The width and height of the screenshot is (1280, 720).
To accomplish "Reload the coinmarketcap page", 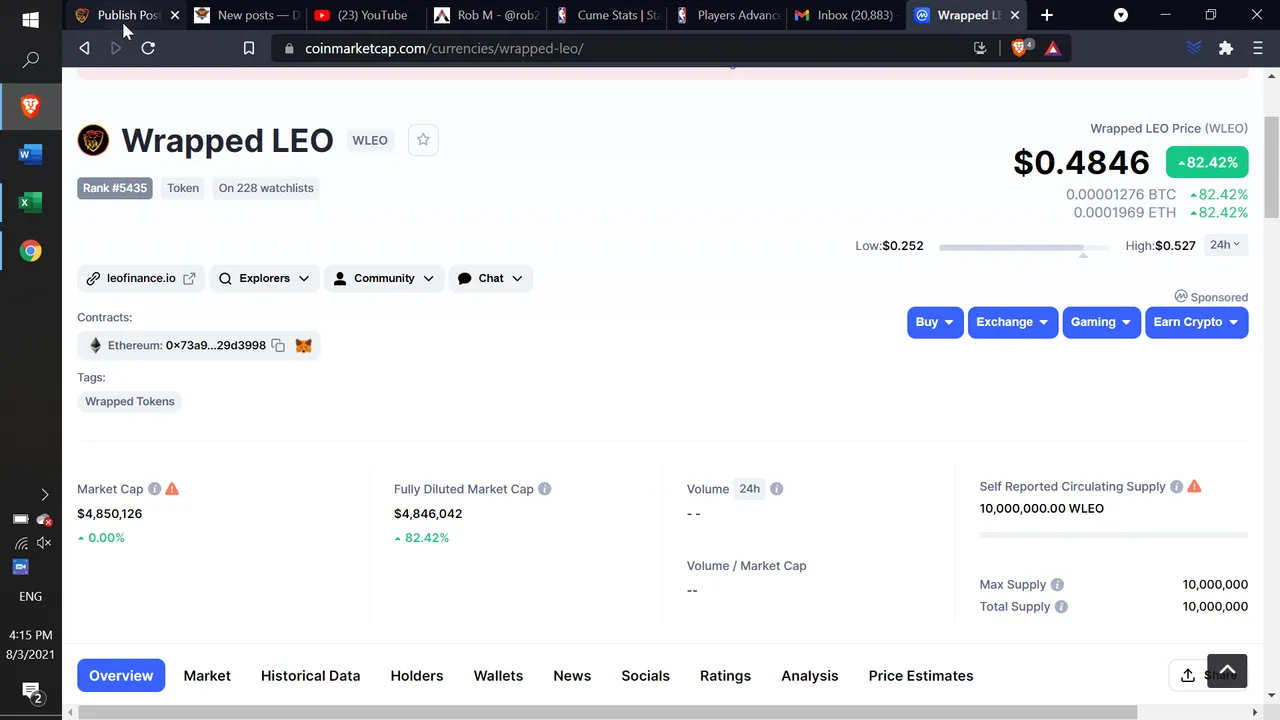I will pos(148,48).
